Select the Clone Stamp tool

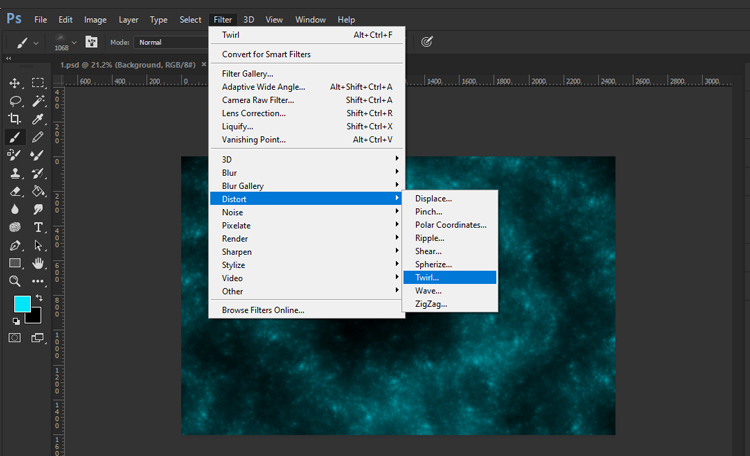15,173
